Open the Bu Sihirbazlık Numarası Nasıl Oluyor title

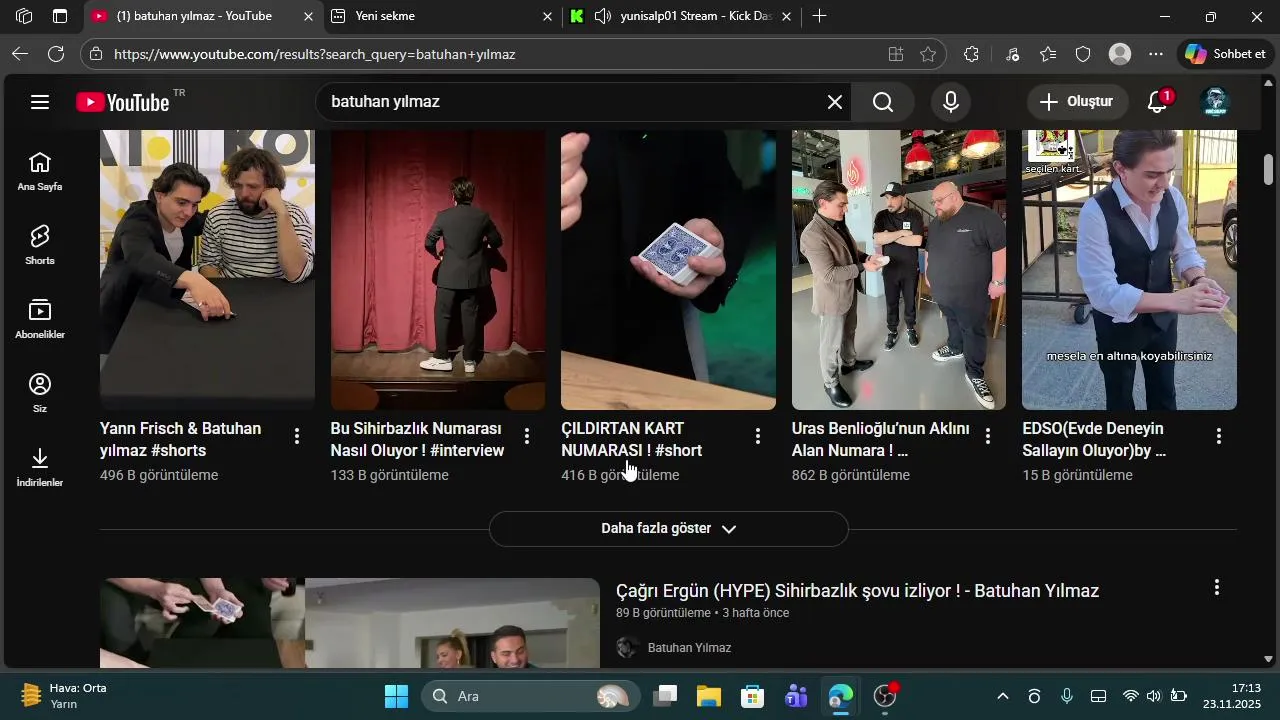(x=417, y=439)
